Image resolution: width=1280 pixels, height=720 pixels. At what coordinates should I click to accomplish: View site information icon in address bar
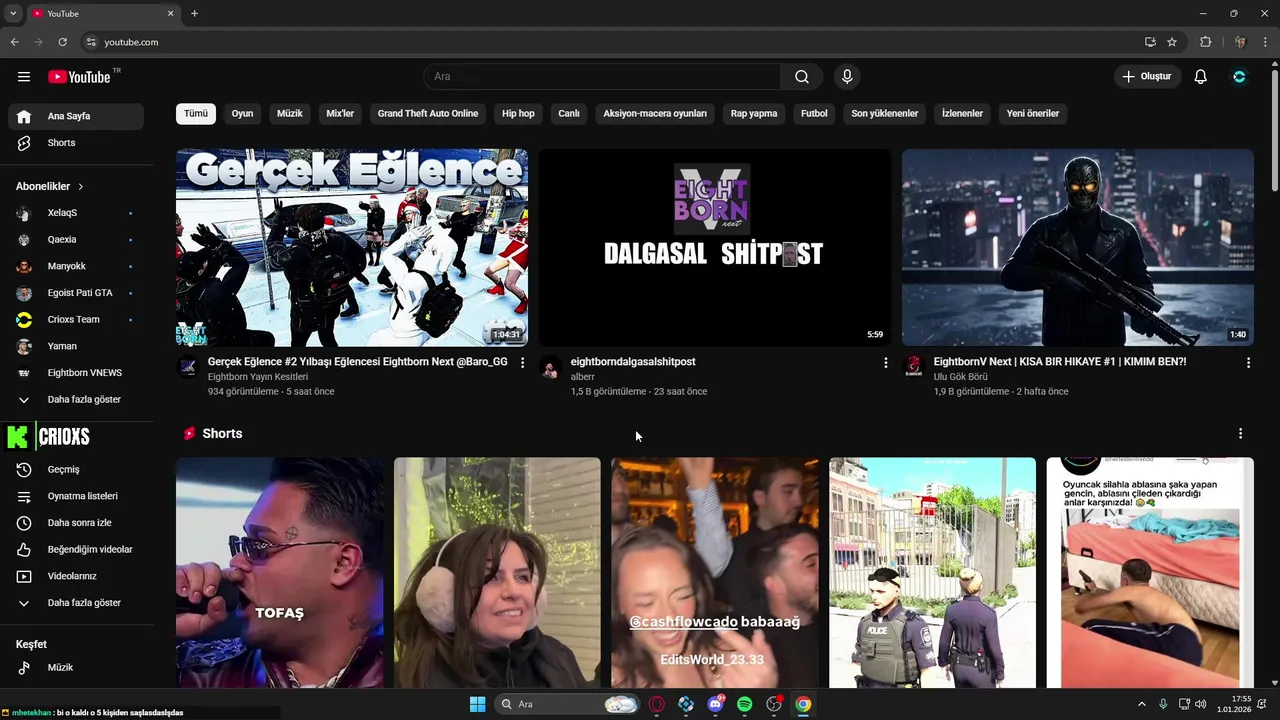point(91,42)
